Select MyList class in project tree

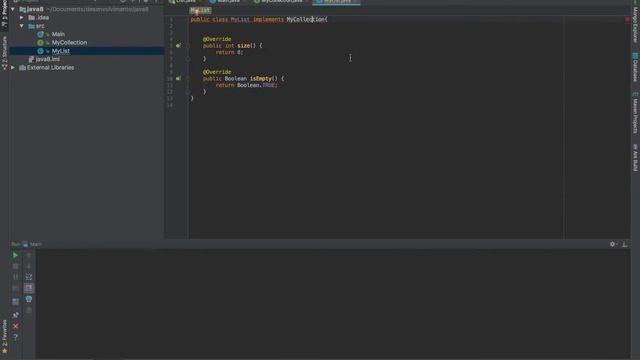coord(60,51)
